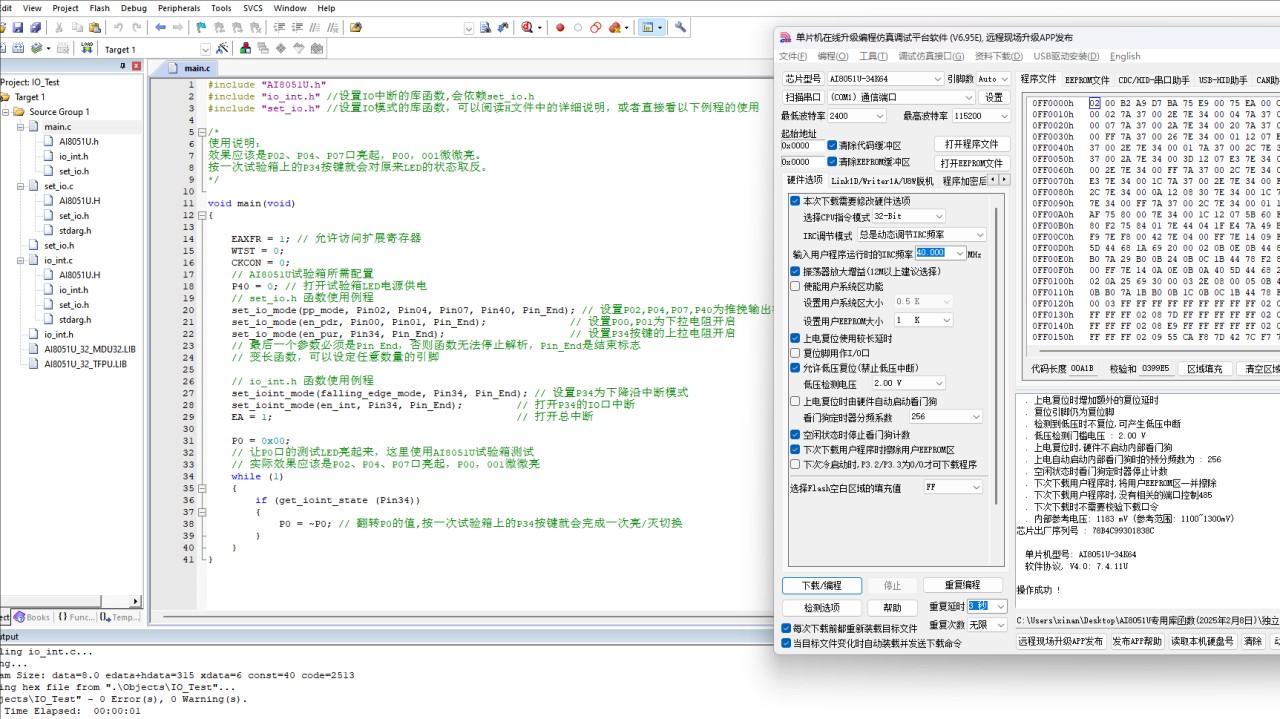Pin the Project panel with pushpin icon
The image size is (1280, 719).
click(124, 66)
